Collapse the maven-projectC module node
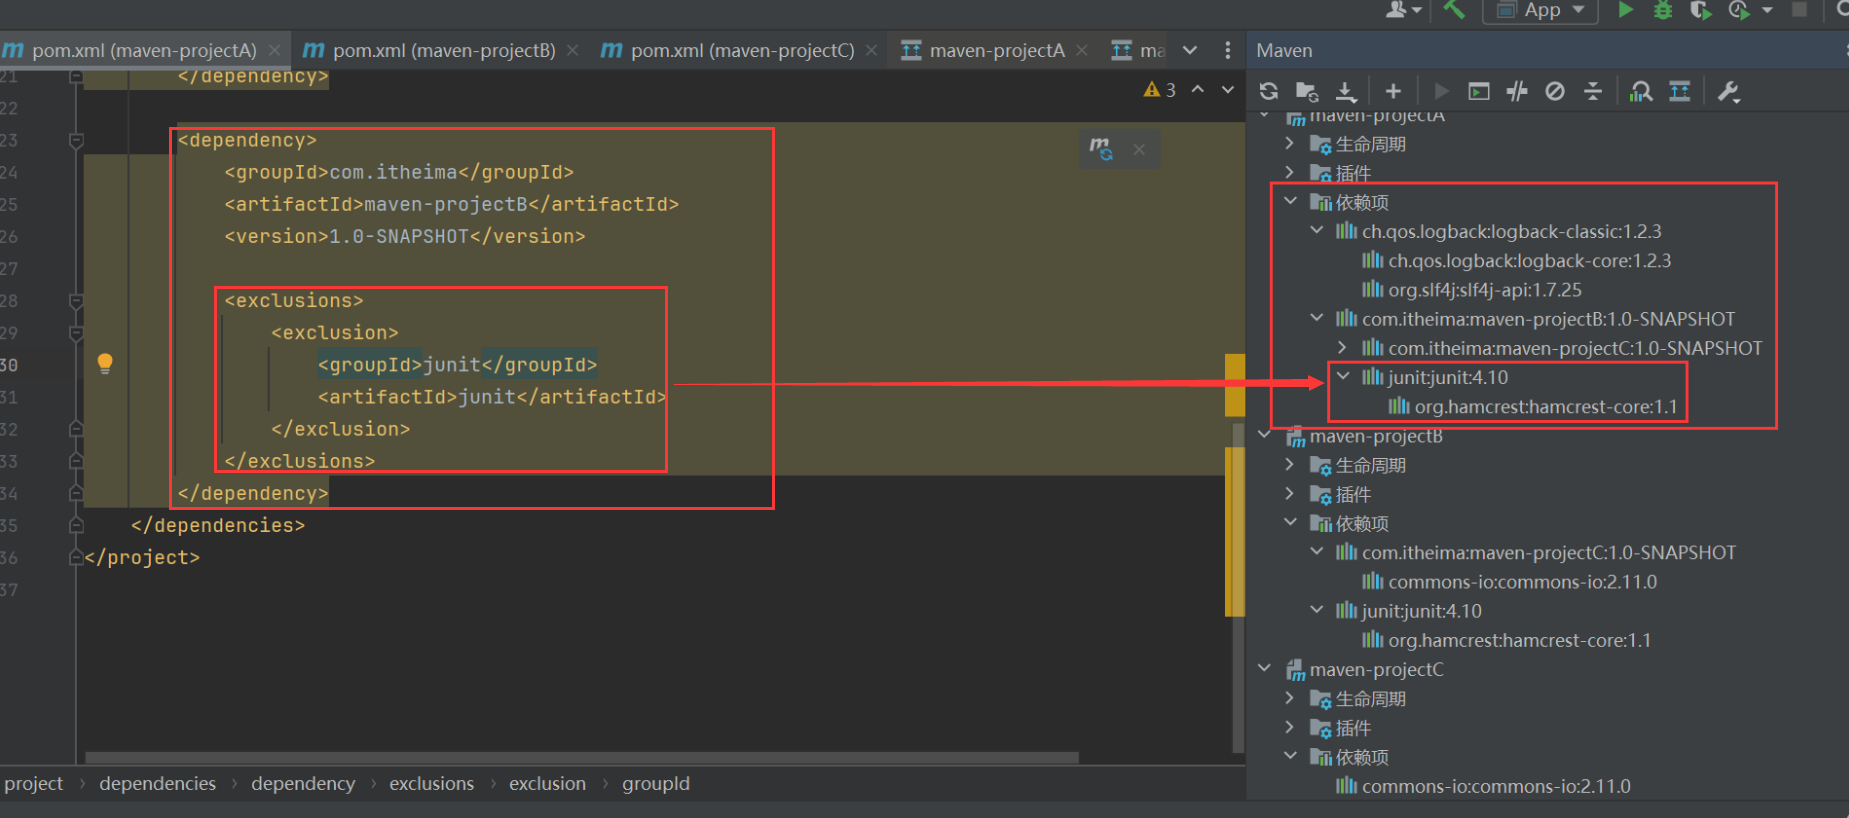 (1265, 669)
